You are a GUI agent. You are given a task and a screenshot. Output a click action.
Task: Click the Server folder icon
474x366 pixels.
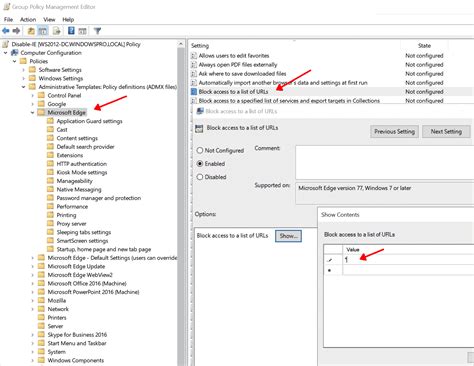[x=41, y=326]
